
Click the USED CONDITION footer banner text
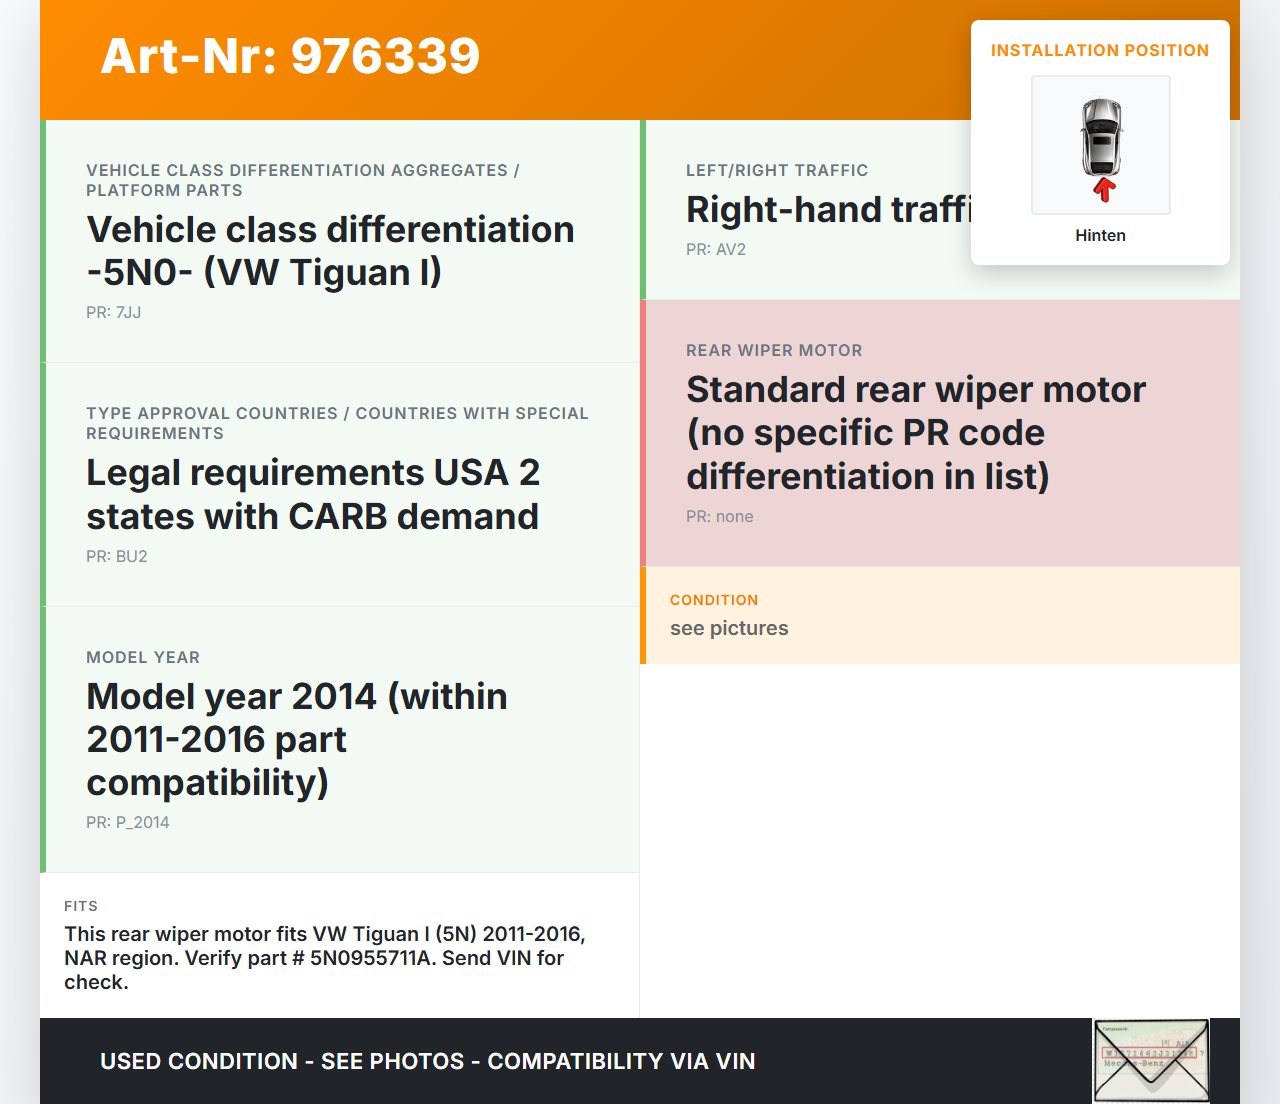pyautogui.click(x=428, y=1061)
